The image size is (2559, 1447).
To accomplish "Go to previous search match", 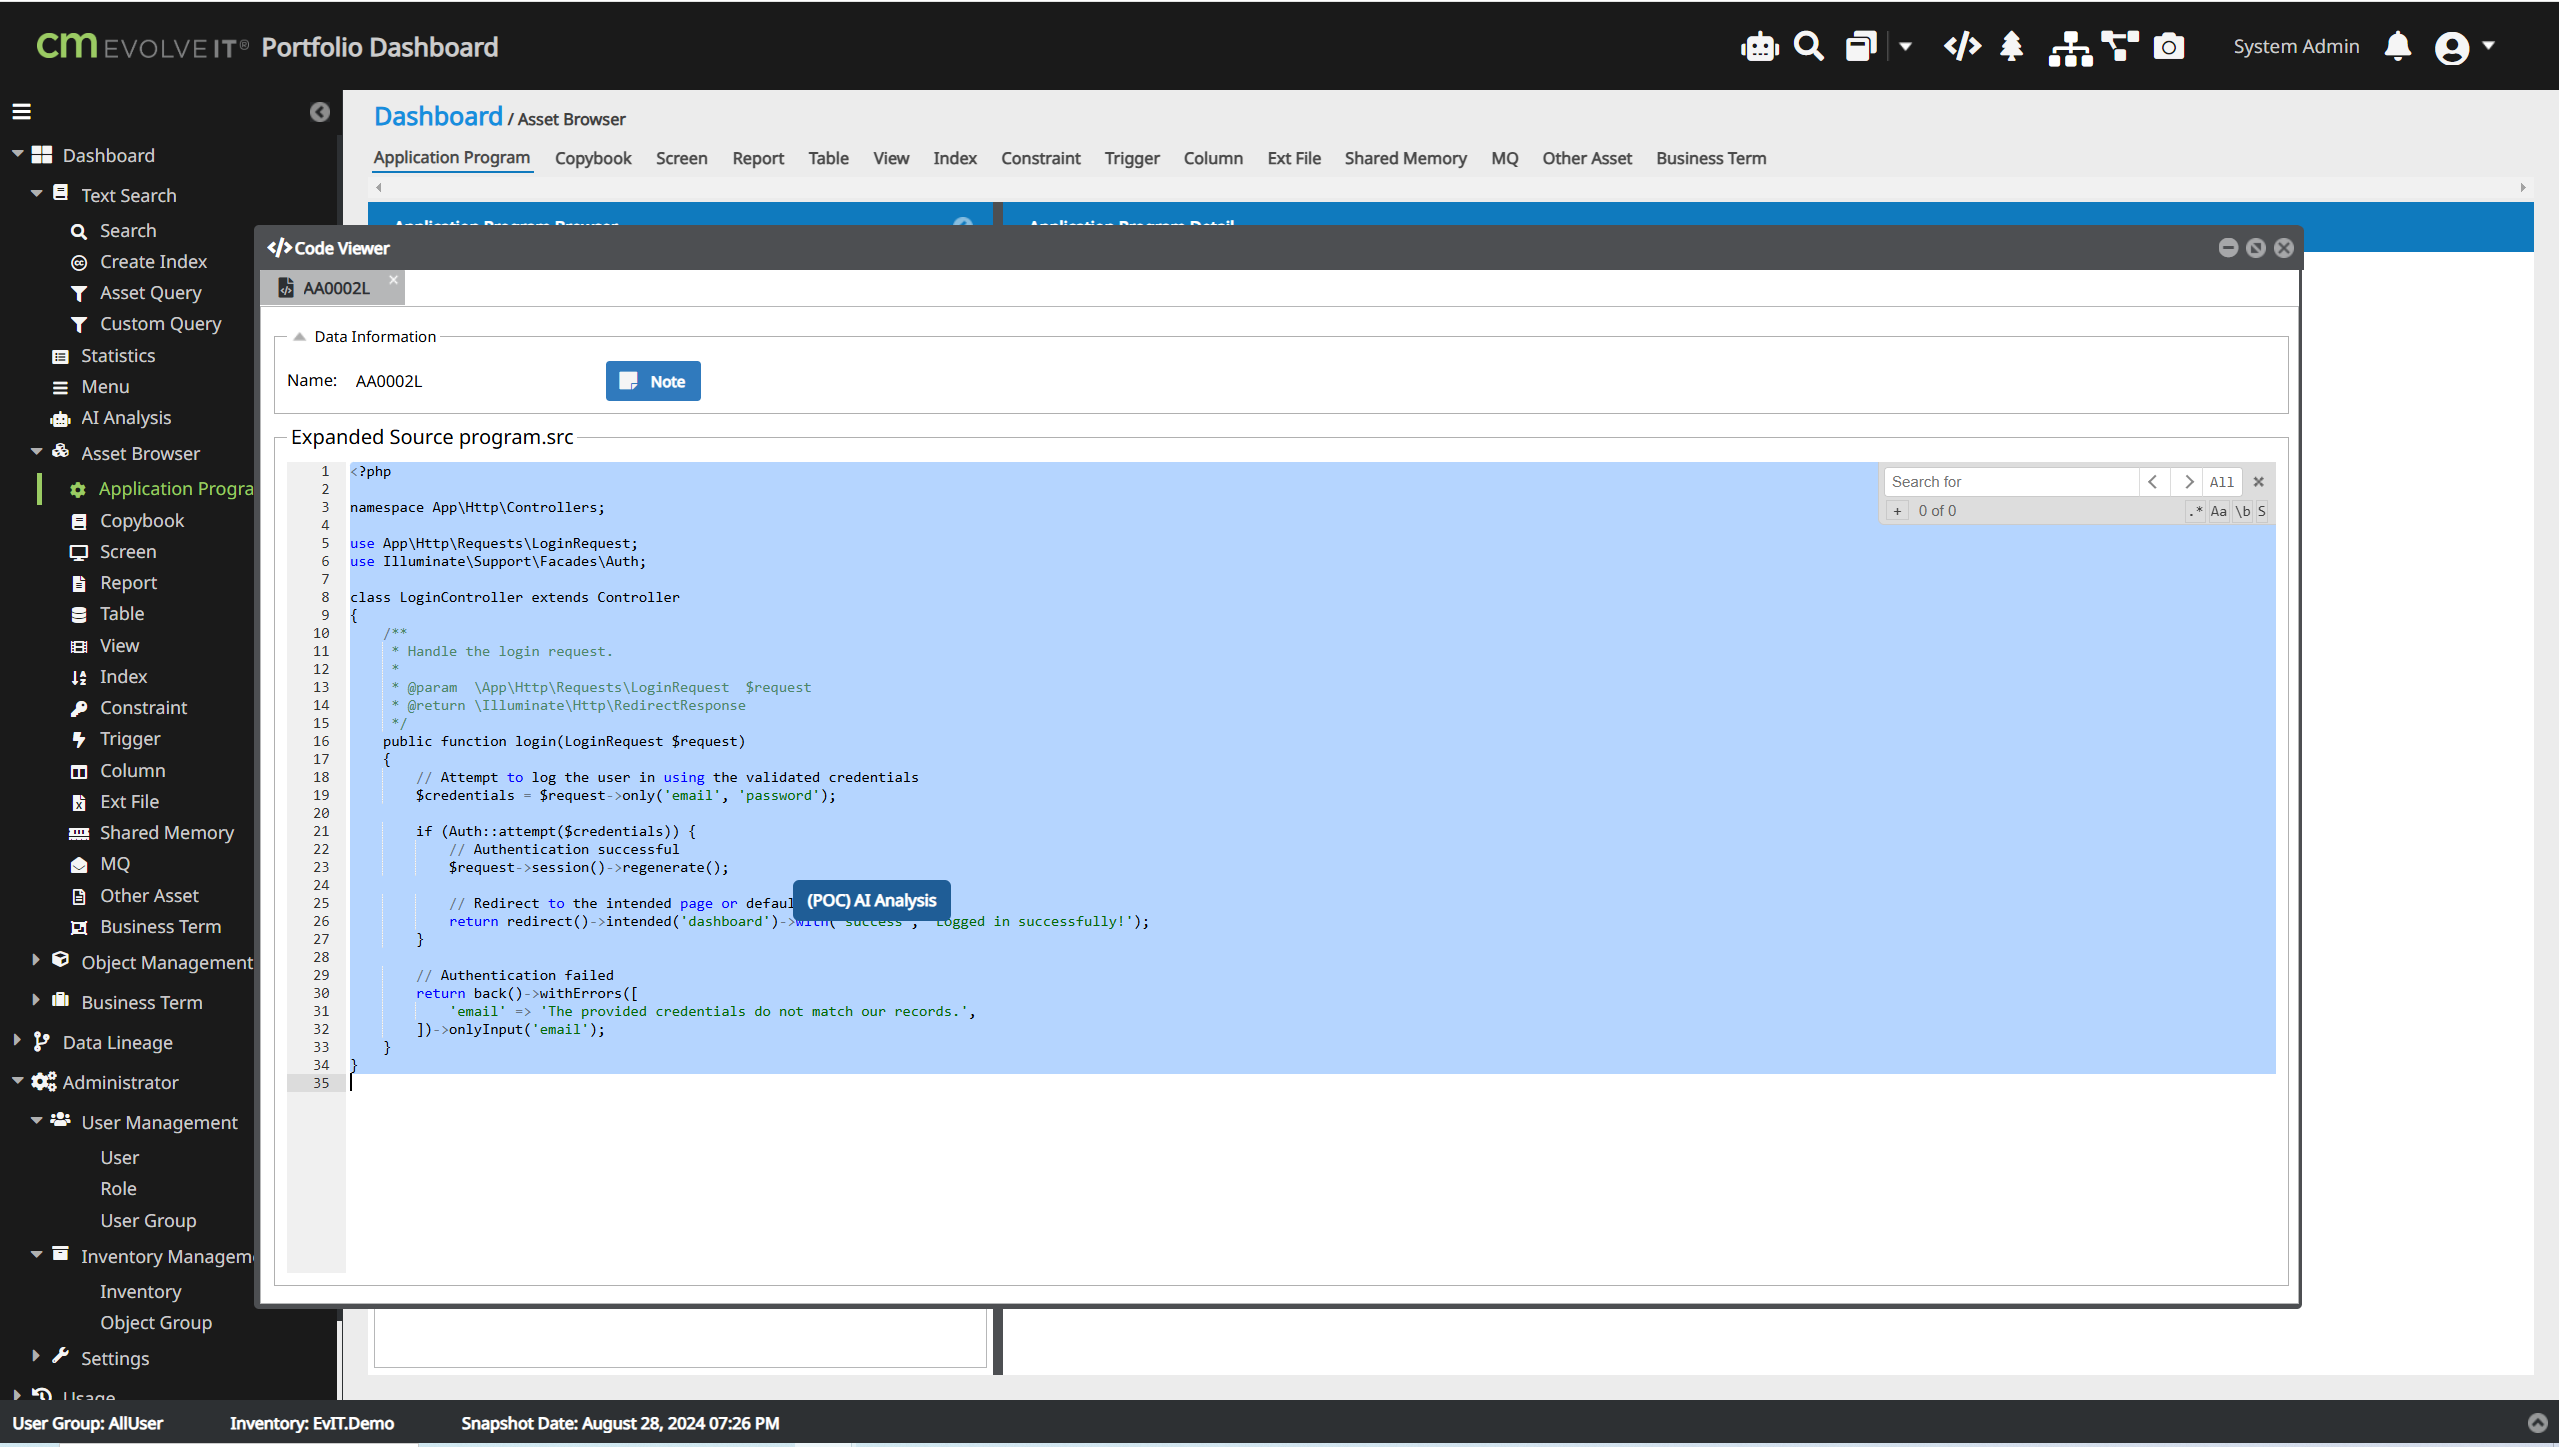I will coord(2153,482).
